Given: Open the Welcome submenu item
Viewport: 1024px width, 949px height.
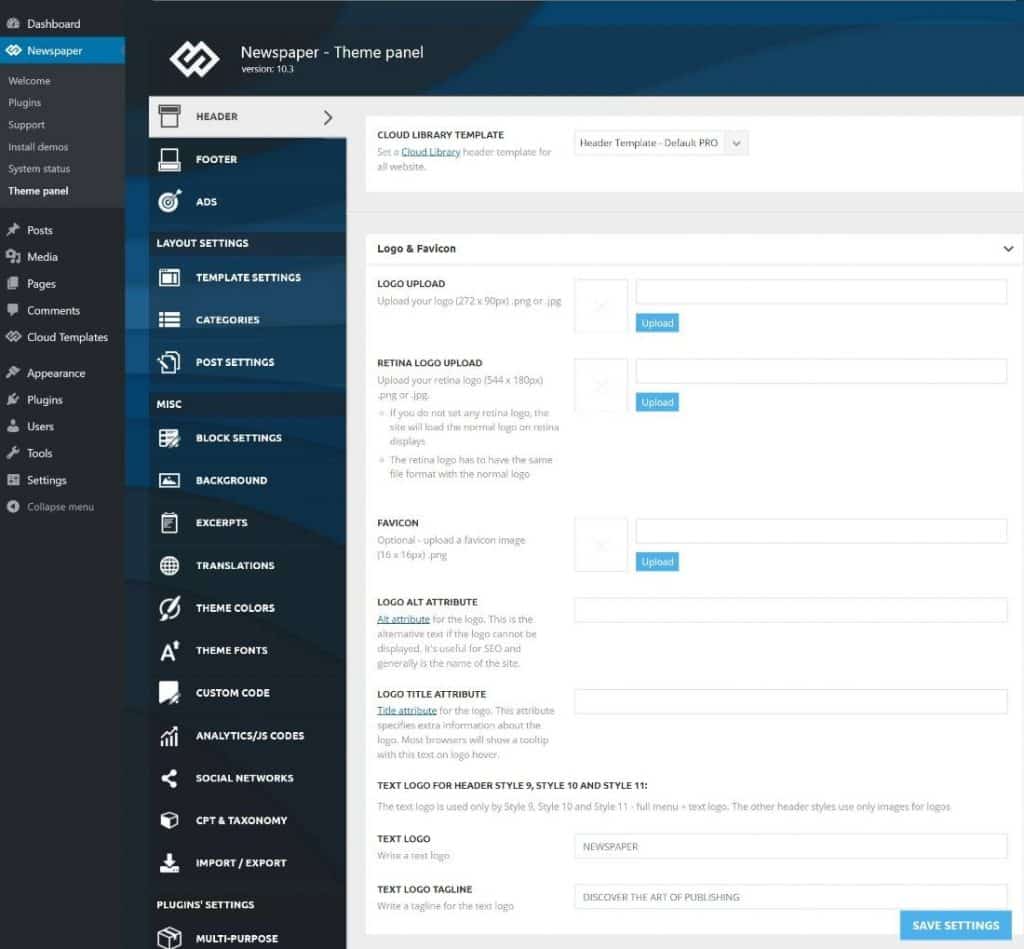Looking at the screenshot, I should tap(29, 81).
